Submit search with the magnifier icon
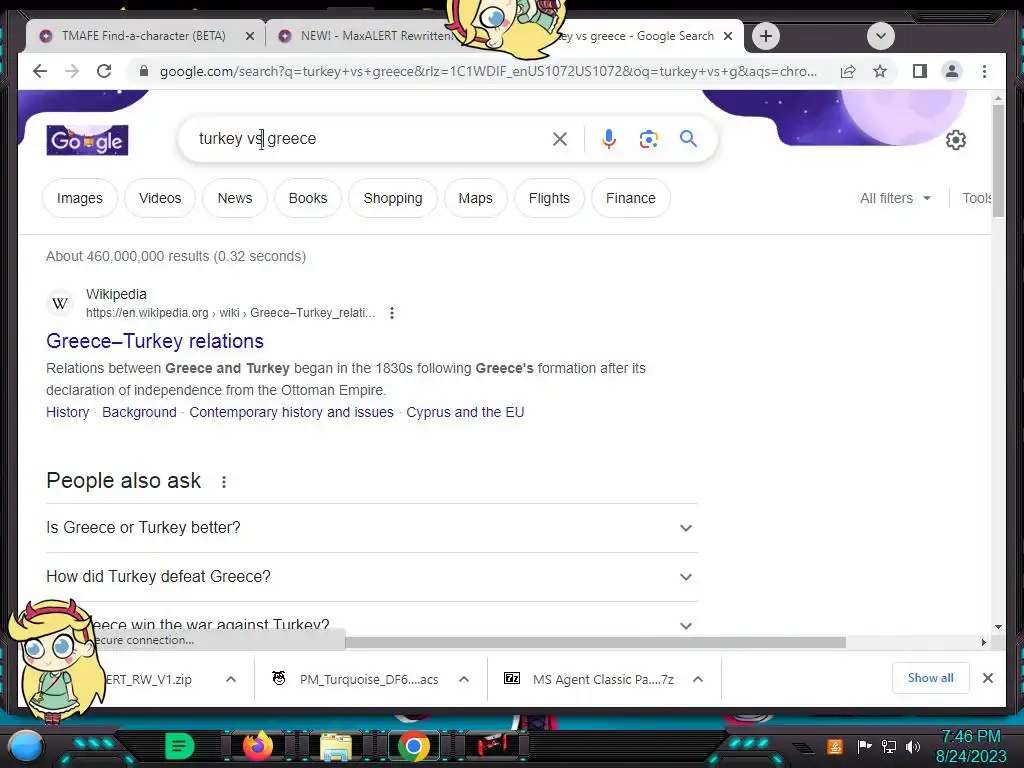1024x768 pixels. point(688,138)
